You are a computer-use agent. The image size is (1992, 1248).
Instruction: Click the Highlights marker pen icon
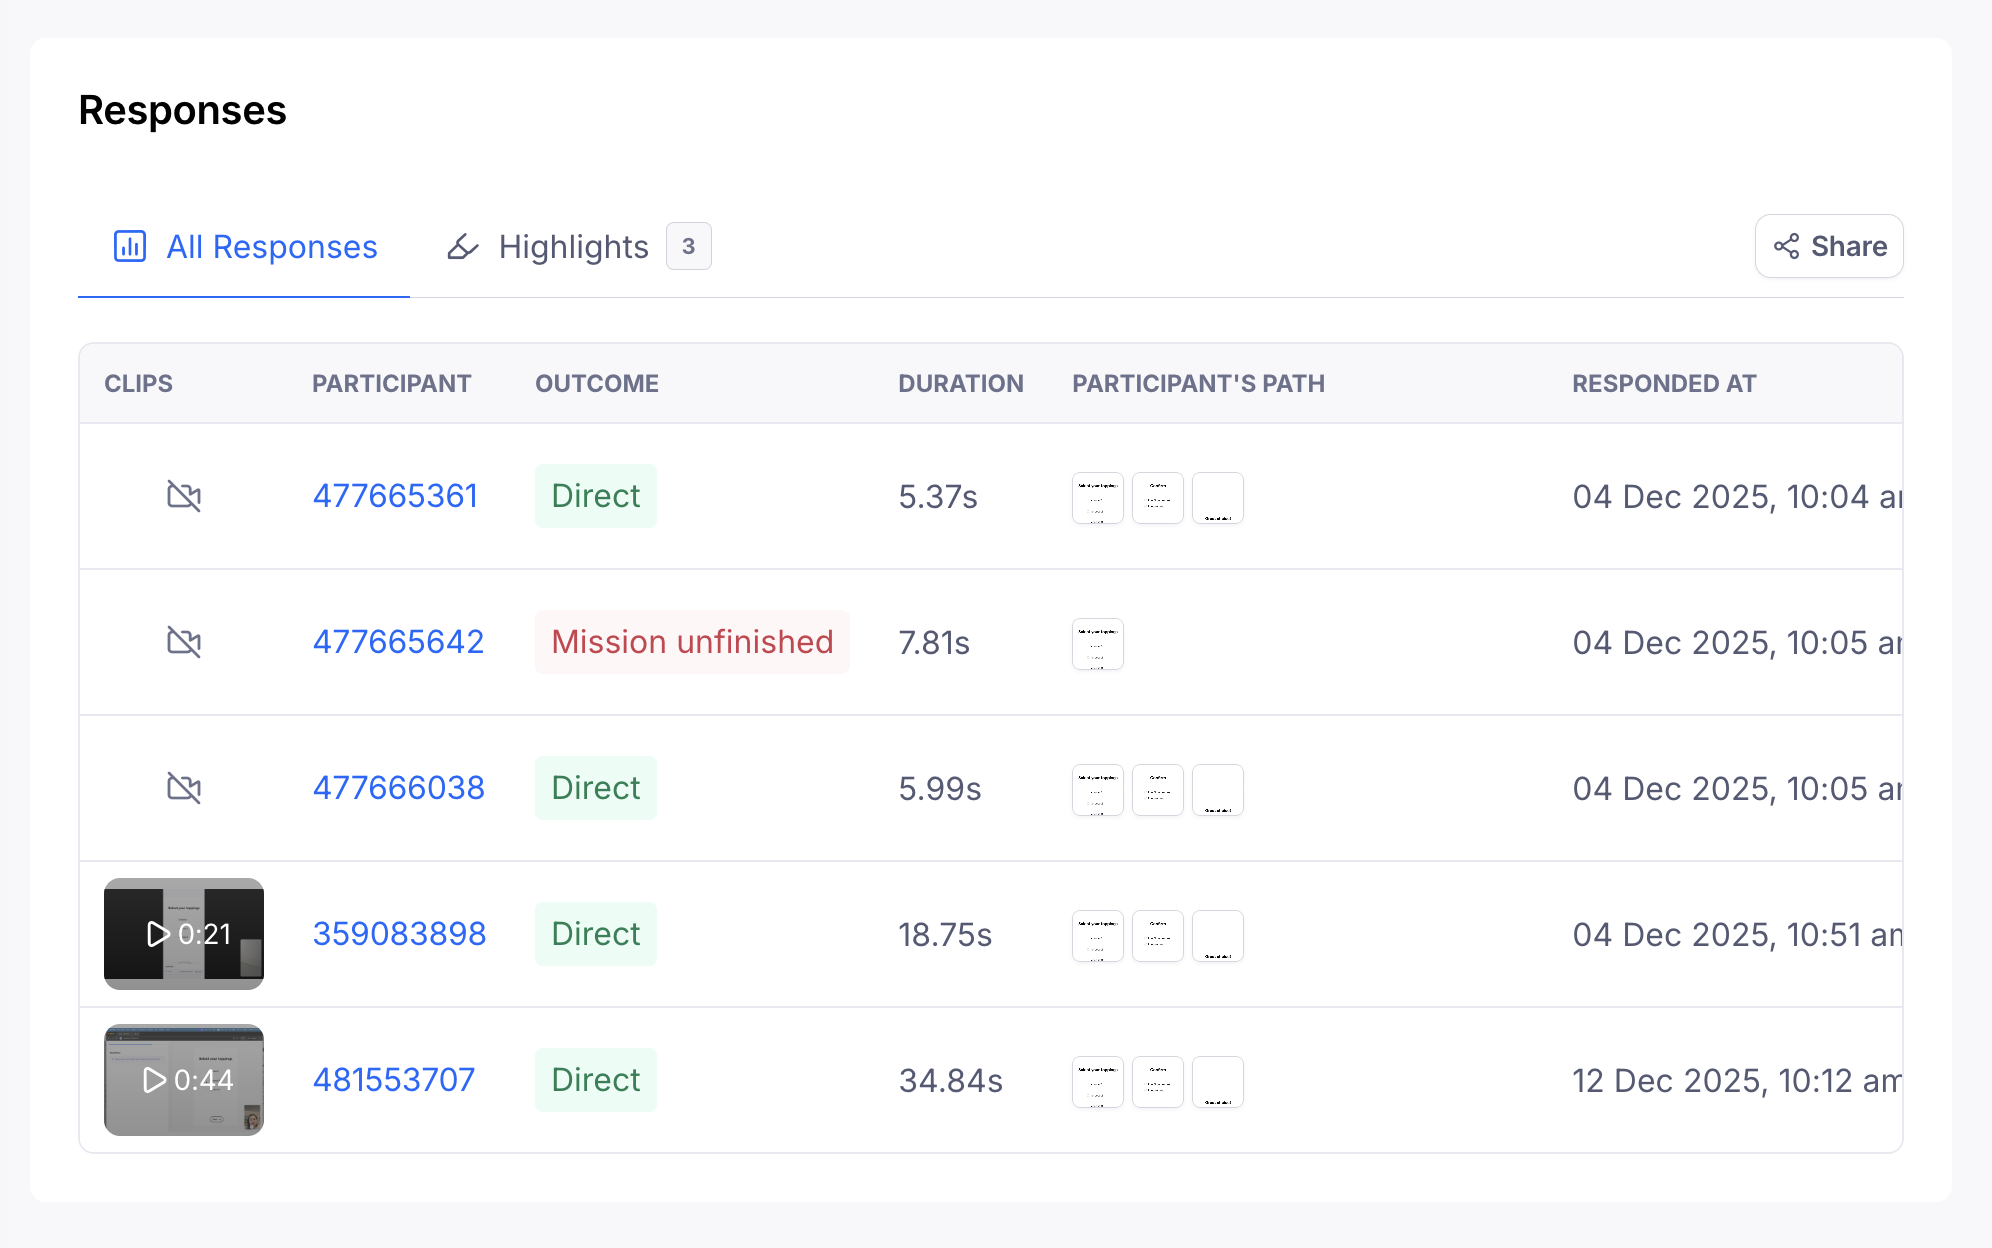point(462,246)
